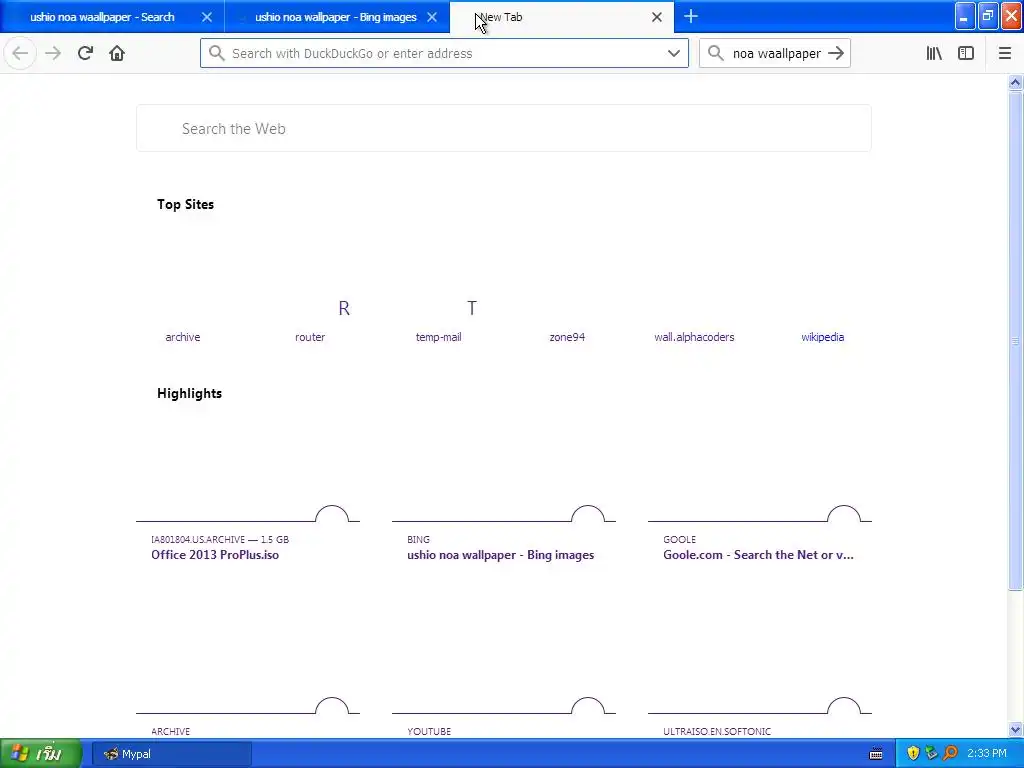The height and width of the screenshot is (768, 1024).
Task: Open the Library bookmarks icon
Action: click(934, 53)
